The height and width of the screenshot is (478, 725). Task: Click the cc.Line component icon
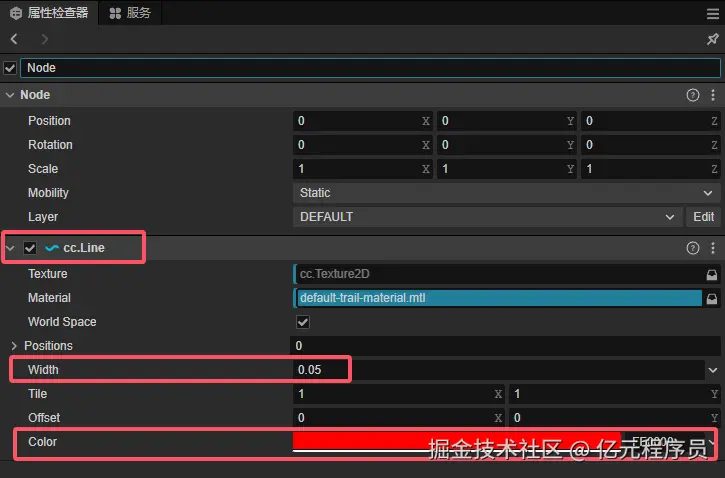coord(52,248)
